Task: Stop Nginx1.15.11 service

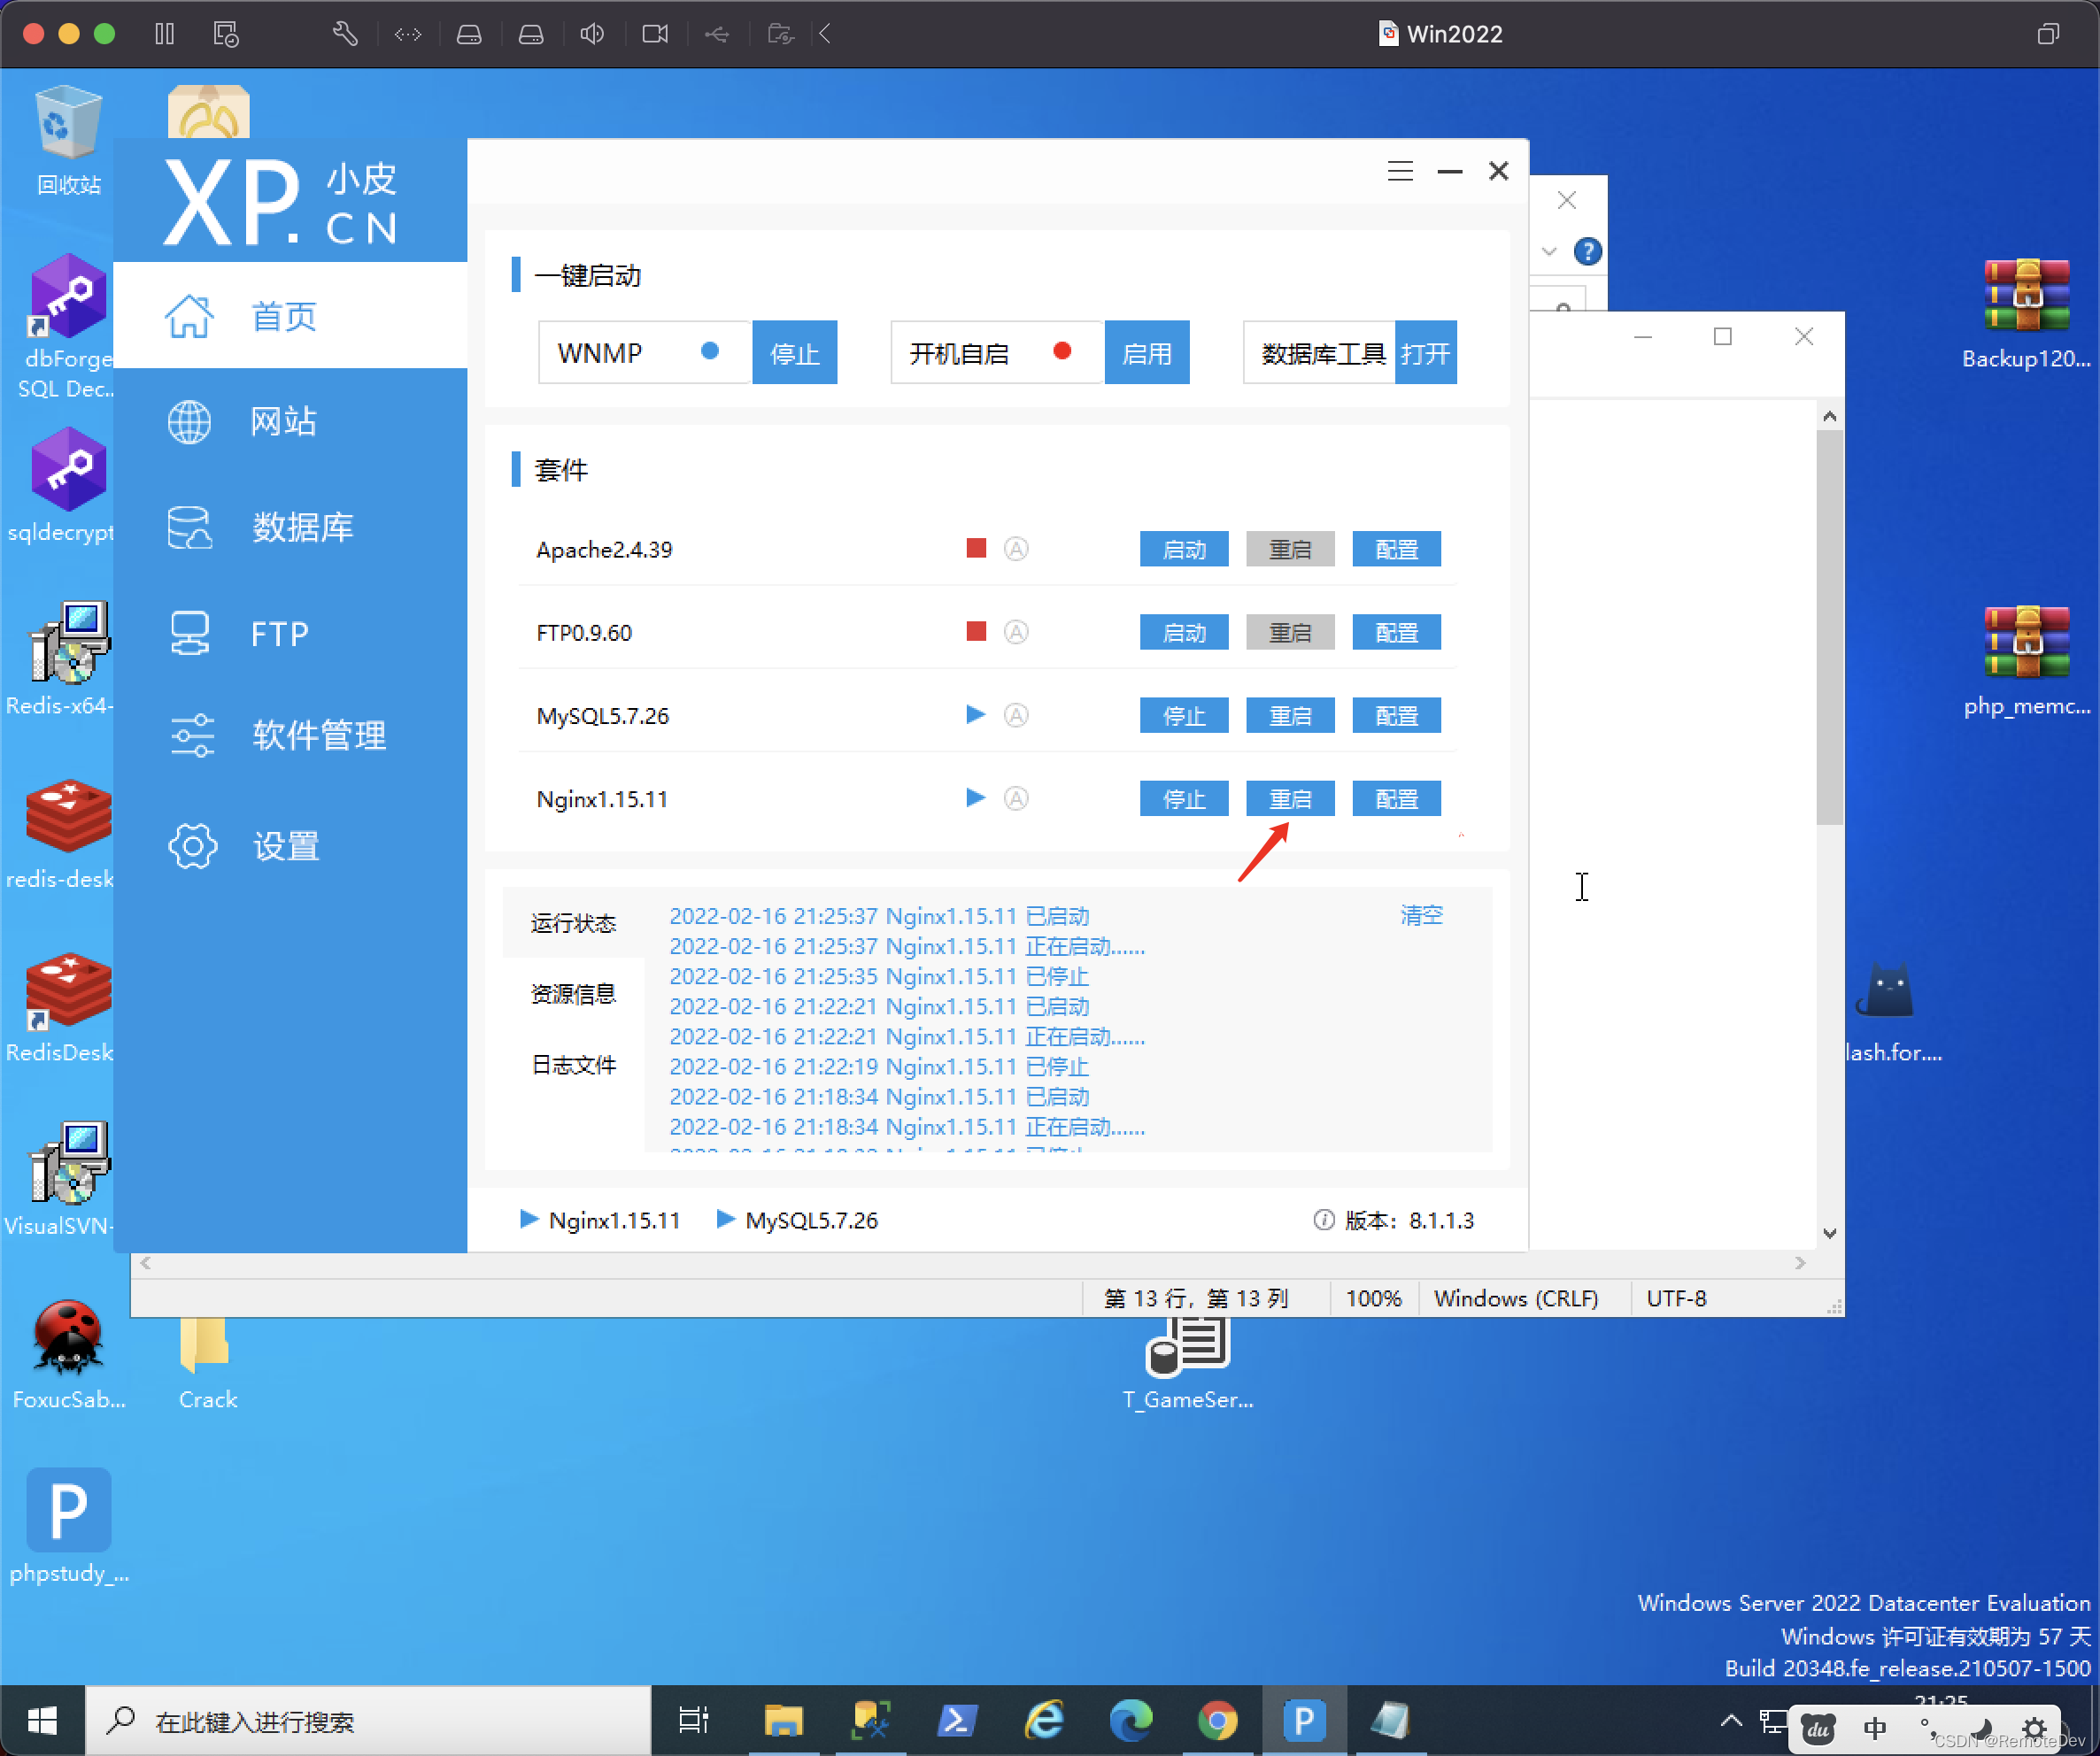Action: [1184, 798]
